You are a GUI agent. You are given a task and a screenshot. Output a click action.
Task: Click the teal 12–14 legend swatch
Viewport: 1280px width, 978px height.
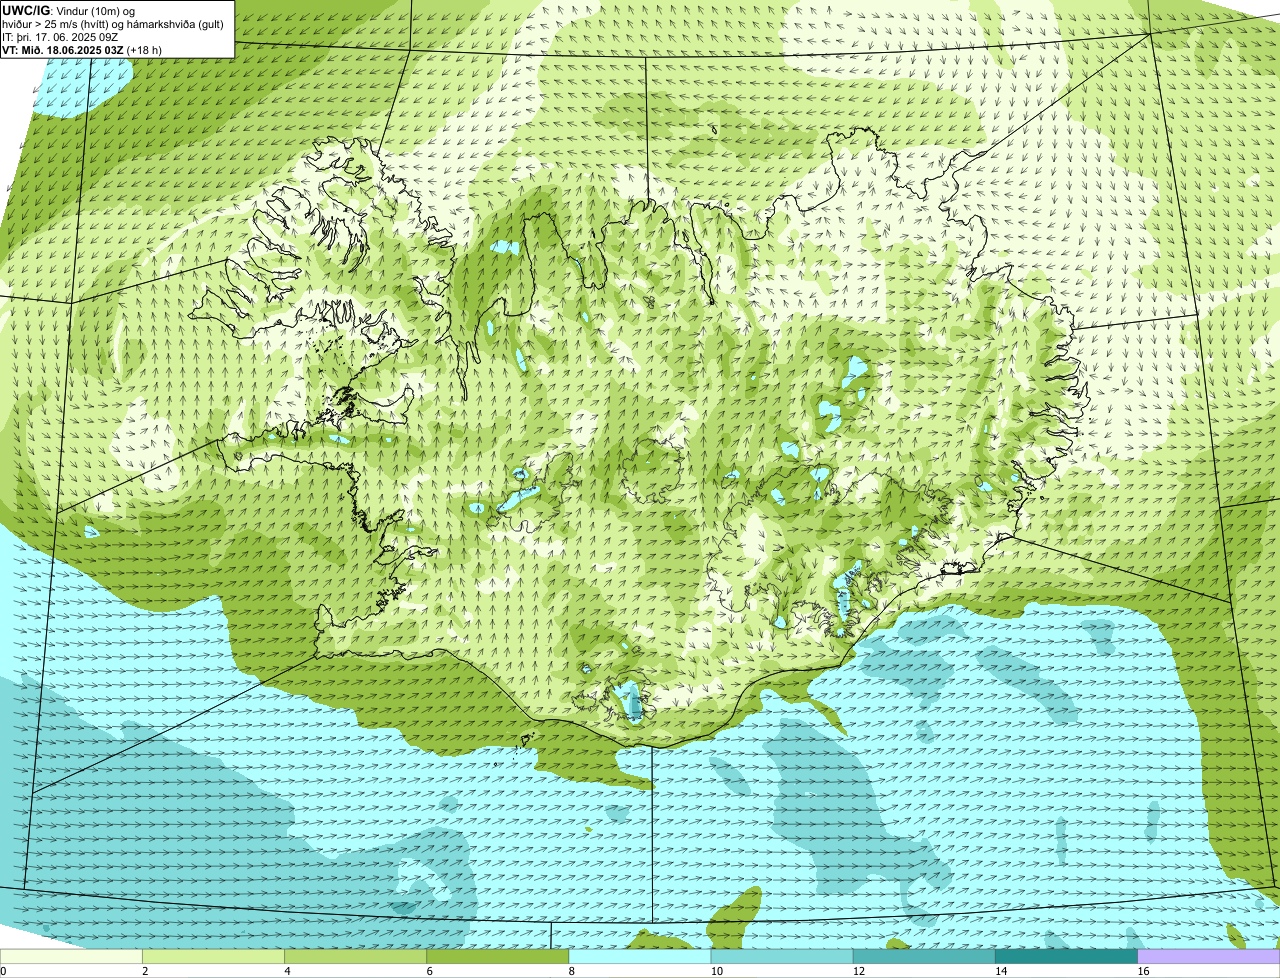[925, 957]
